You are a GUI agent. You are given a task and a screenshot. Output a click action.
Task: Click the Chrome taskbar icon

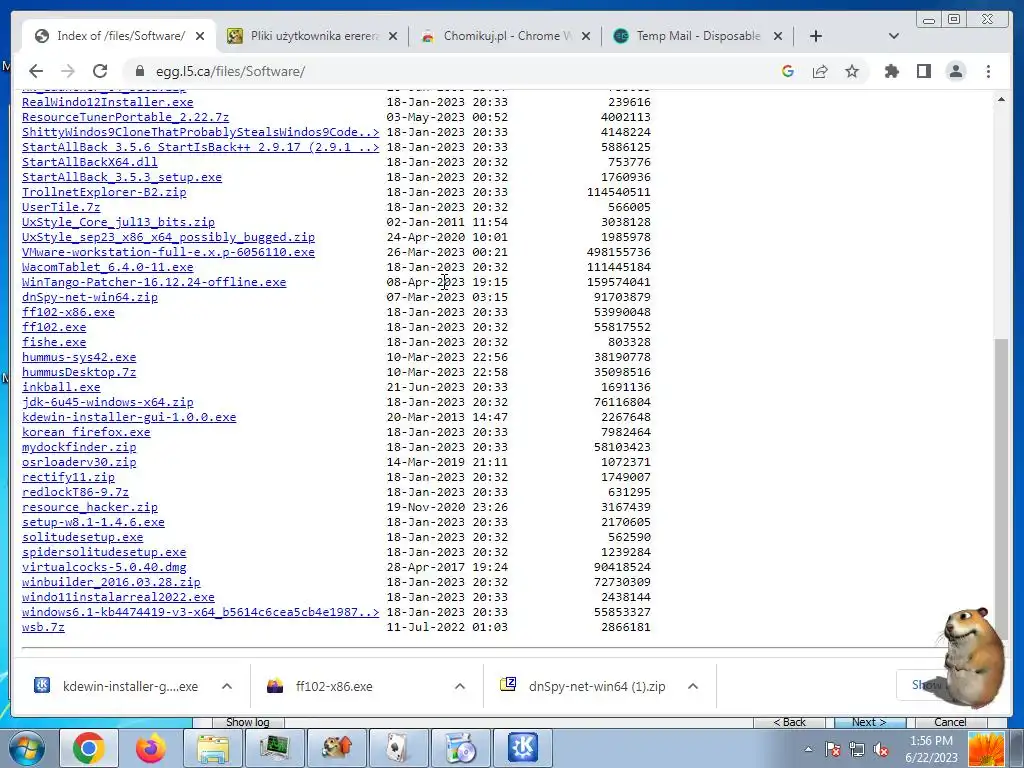pos(89,748)
